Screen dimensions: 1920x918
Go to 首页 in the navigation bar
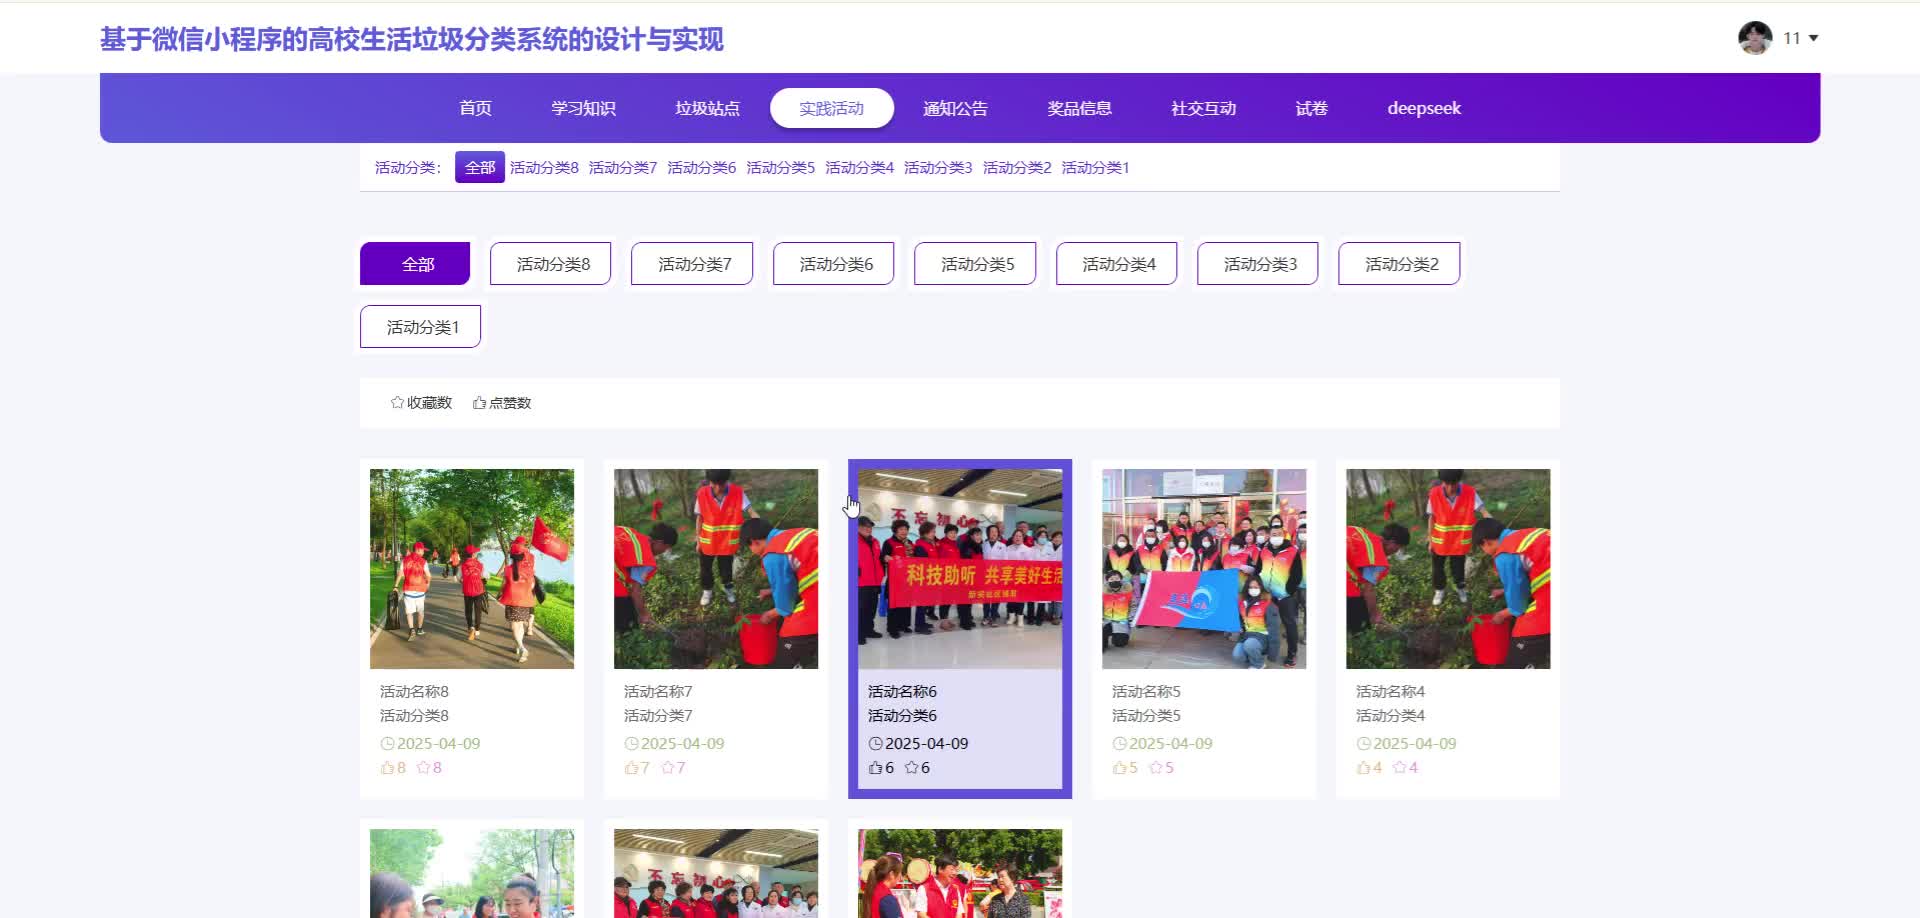point(475,108)
